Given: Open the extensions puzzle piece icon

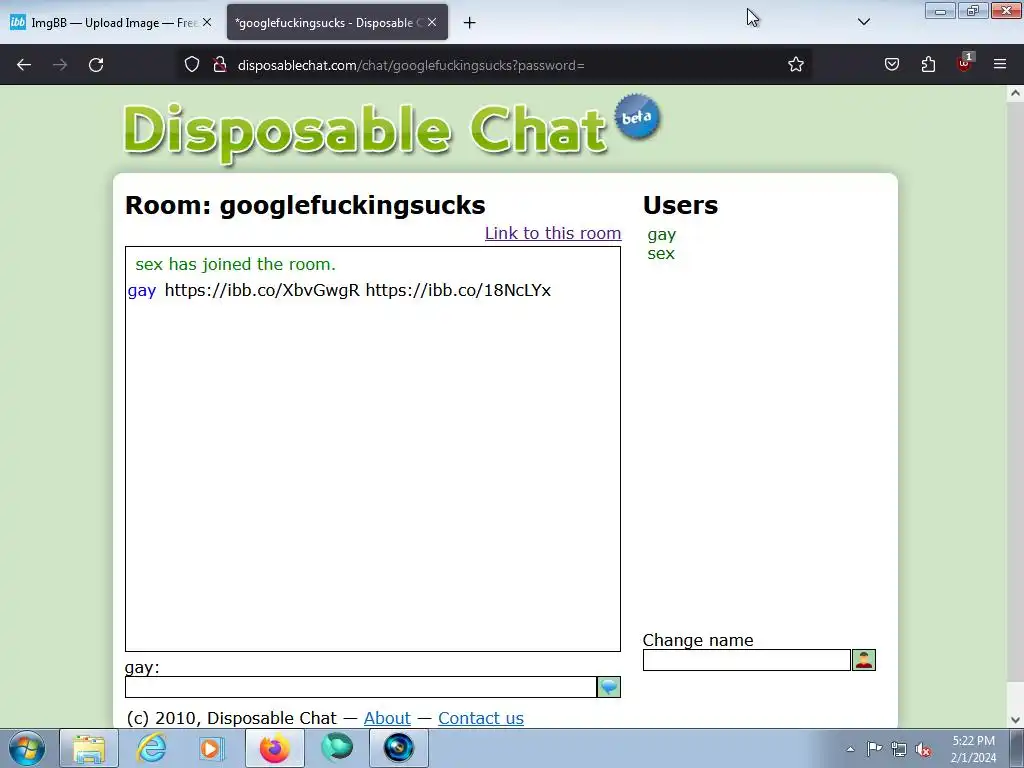Looking at the screenshot, I should (928, 65).
